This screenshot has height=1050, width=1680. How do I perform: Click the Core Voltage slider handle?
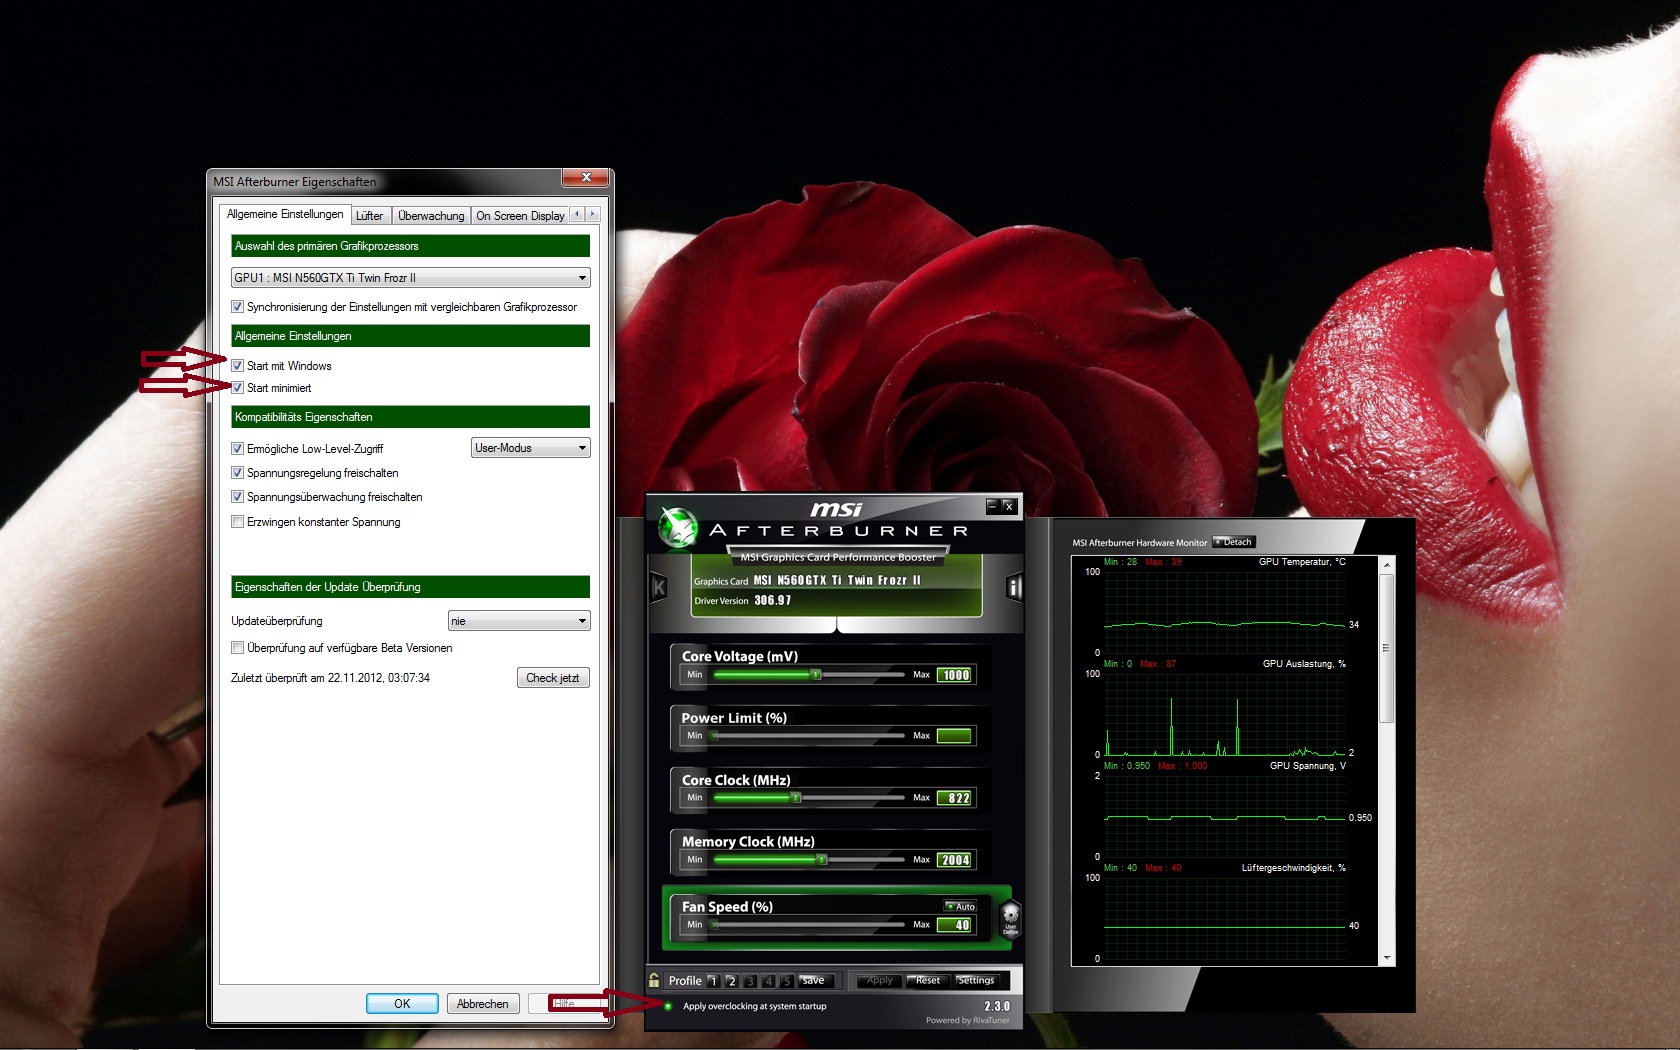click(x=816, y=675)
